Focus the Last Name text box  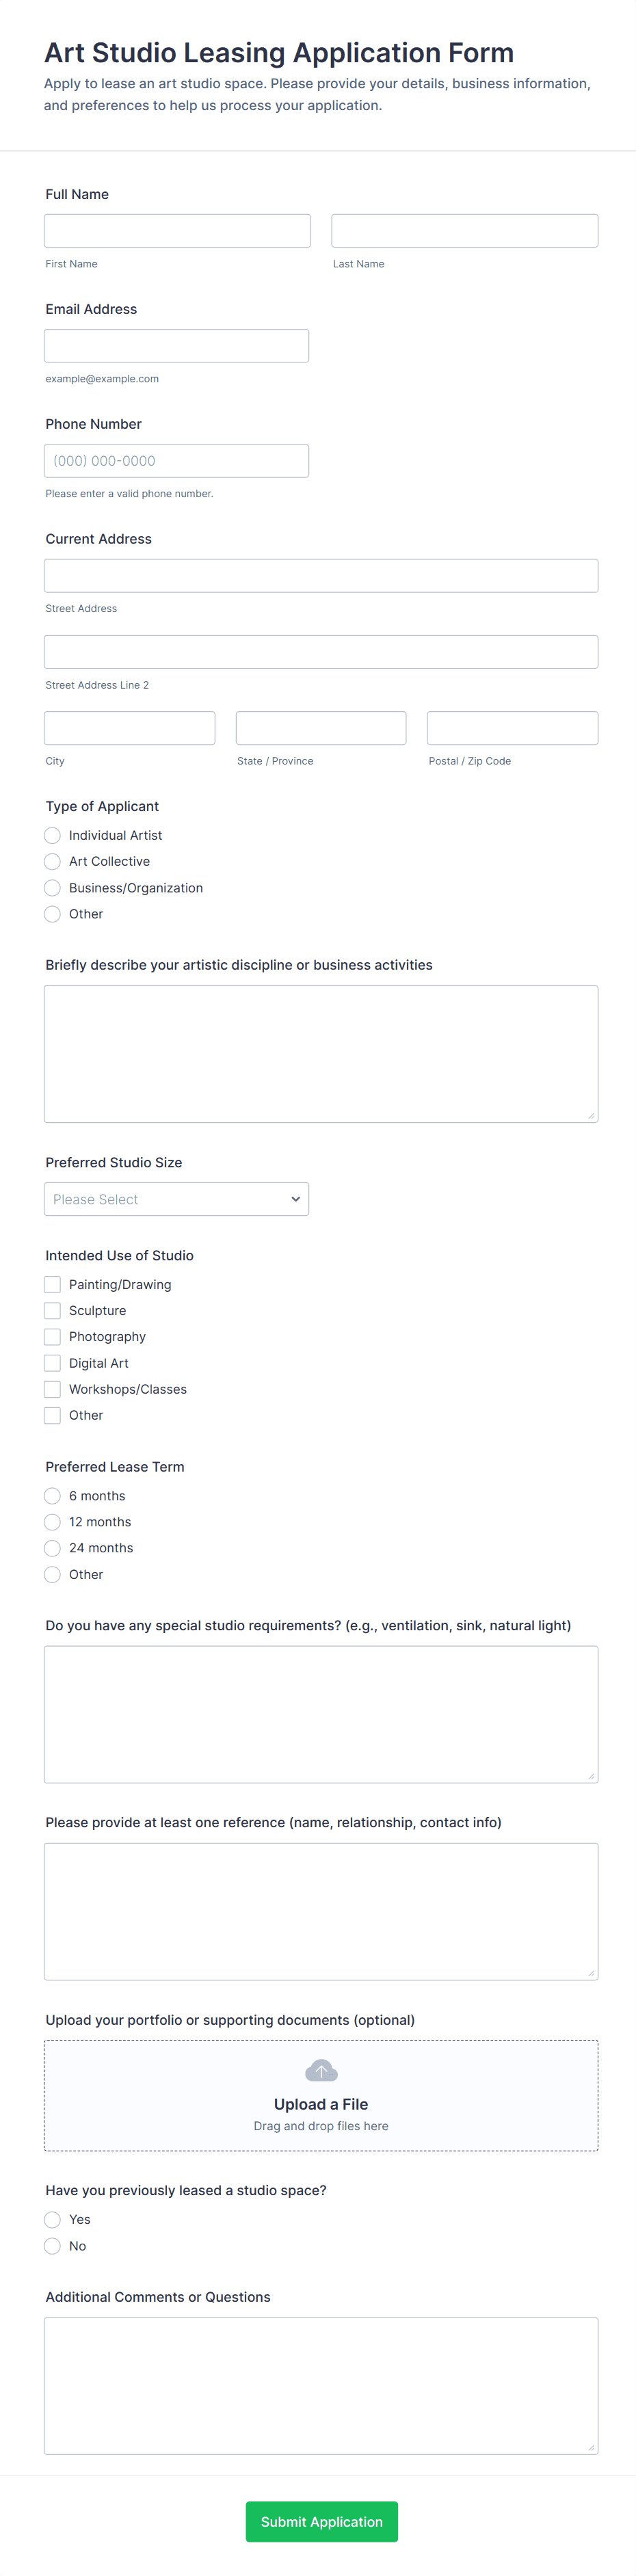tap(464, 231)
